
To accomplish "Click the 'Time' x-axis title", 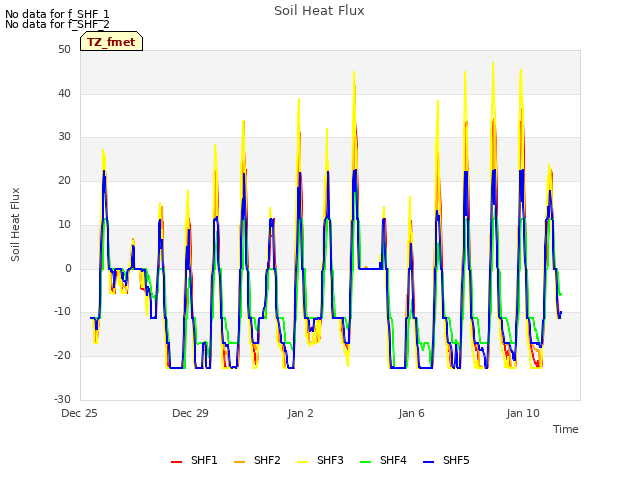I will coord(566,429).
